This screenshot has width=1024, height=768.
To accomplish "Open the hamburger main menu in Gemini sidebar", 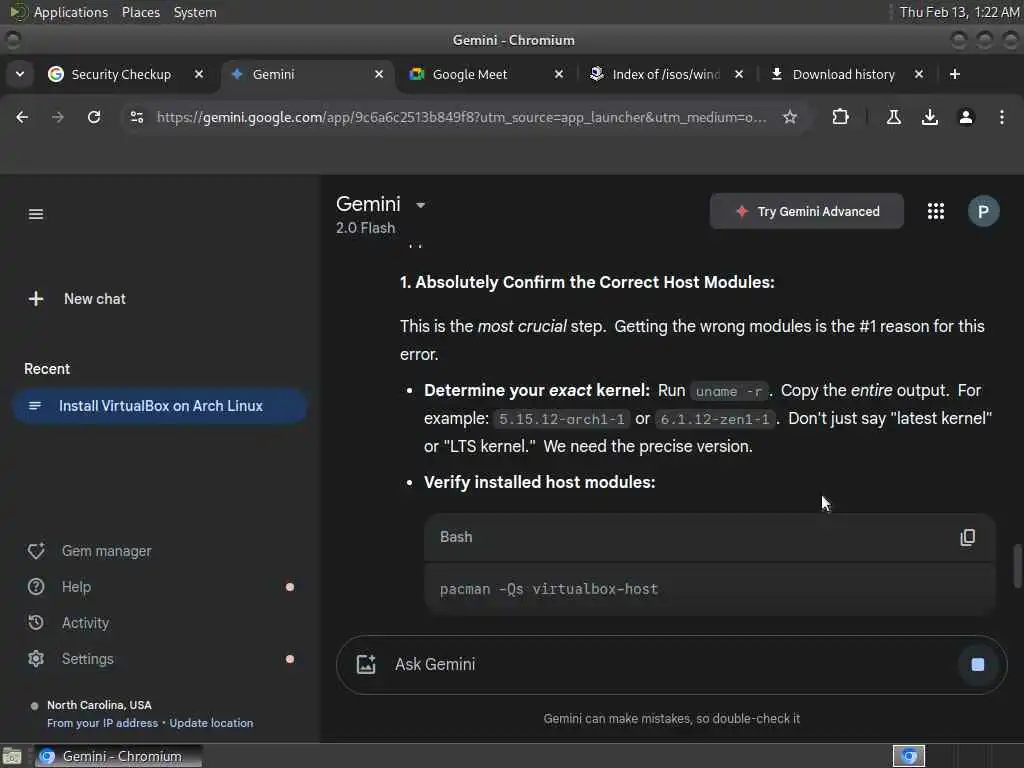I will coord(36,214).
